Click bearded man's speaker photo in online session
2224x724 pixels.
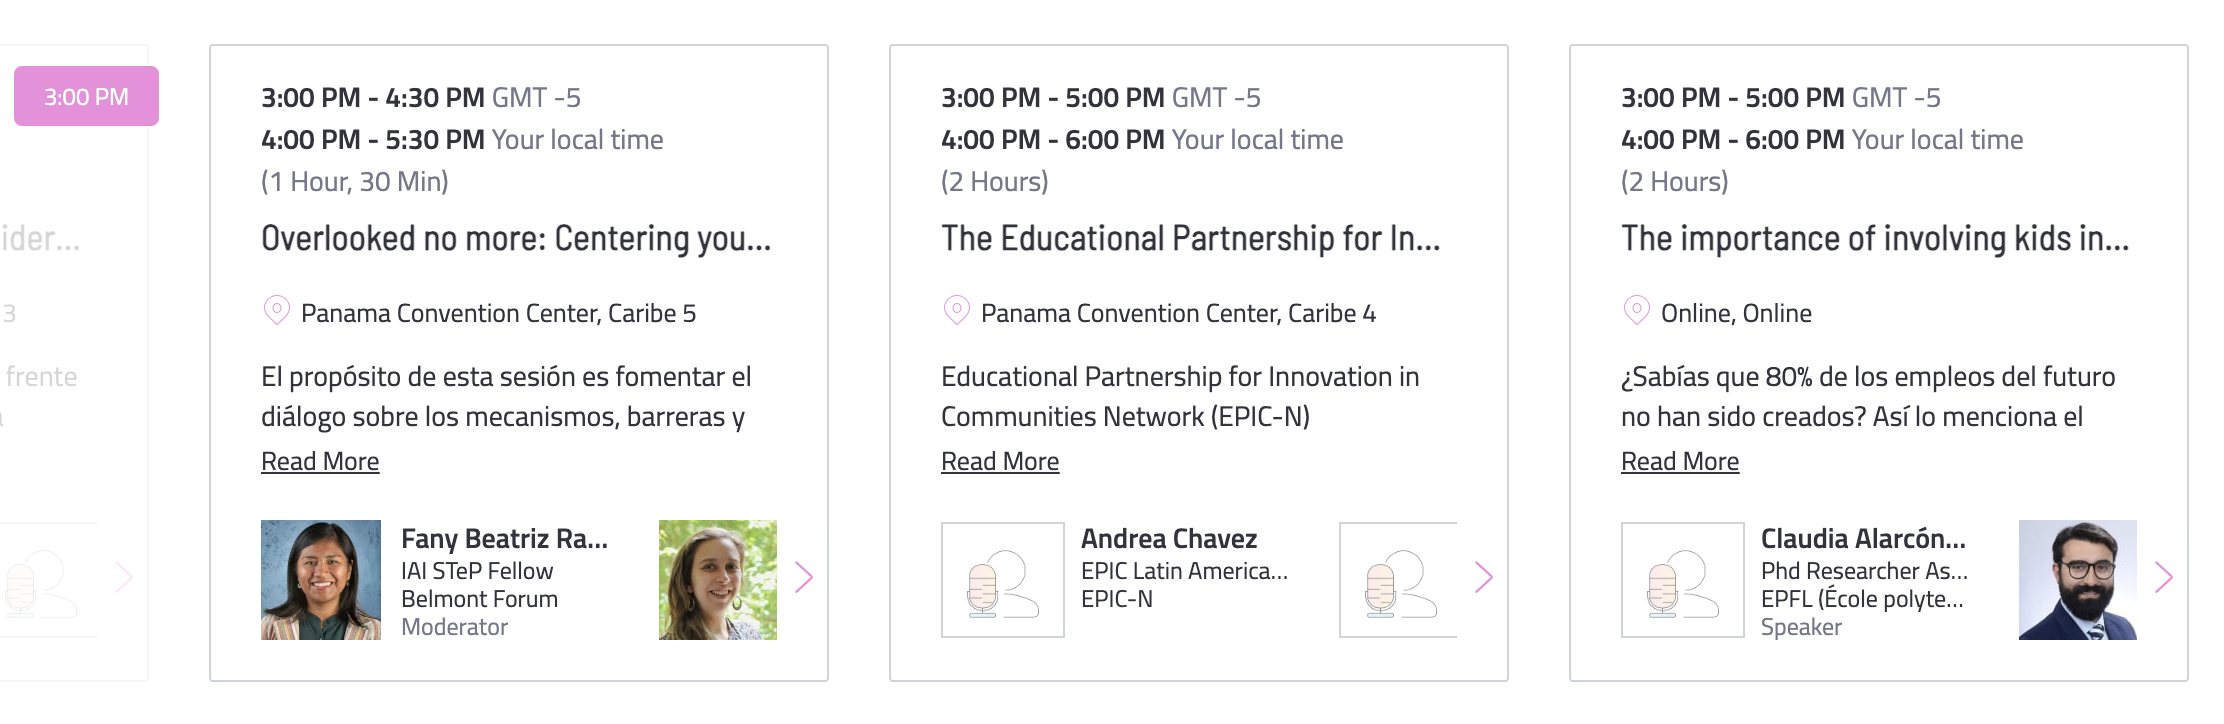click(x=2078, y=580)
